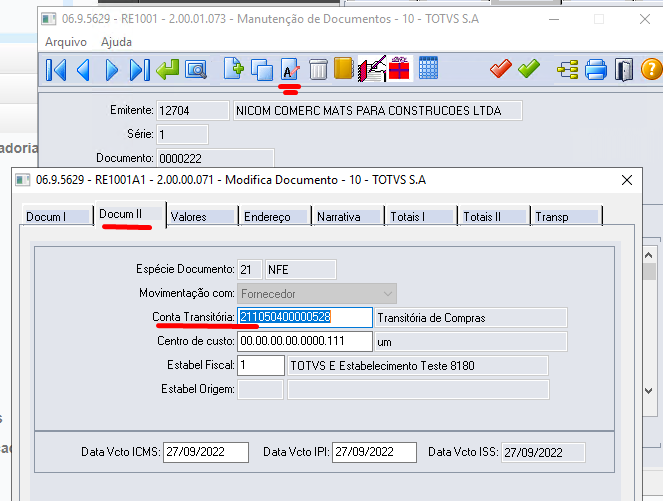663x501 pixels.
Task: Delete document trash can icon
Action: click(x=318, y=69)
